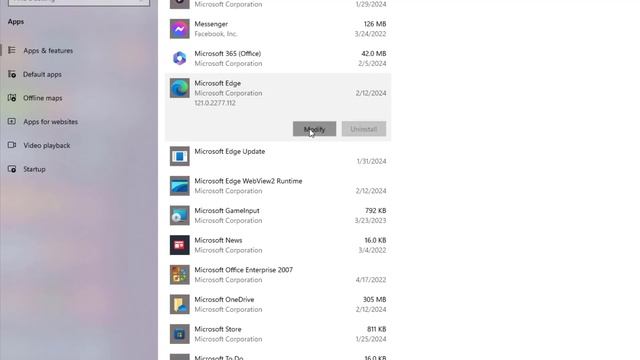Click the Microsoft GameInput icon

click(180, 216)
